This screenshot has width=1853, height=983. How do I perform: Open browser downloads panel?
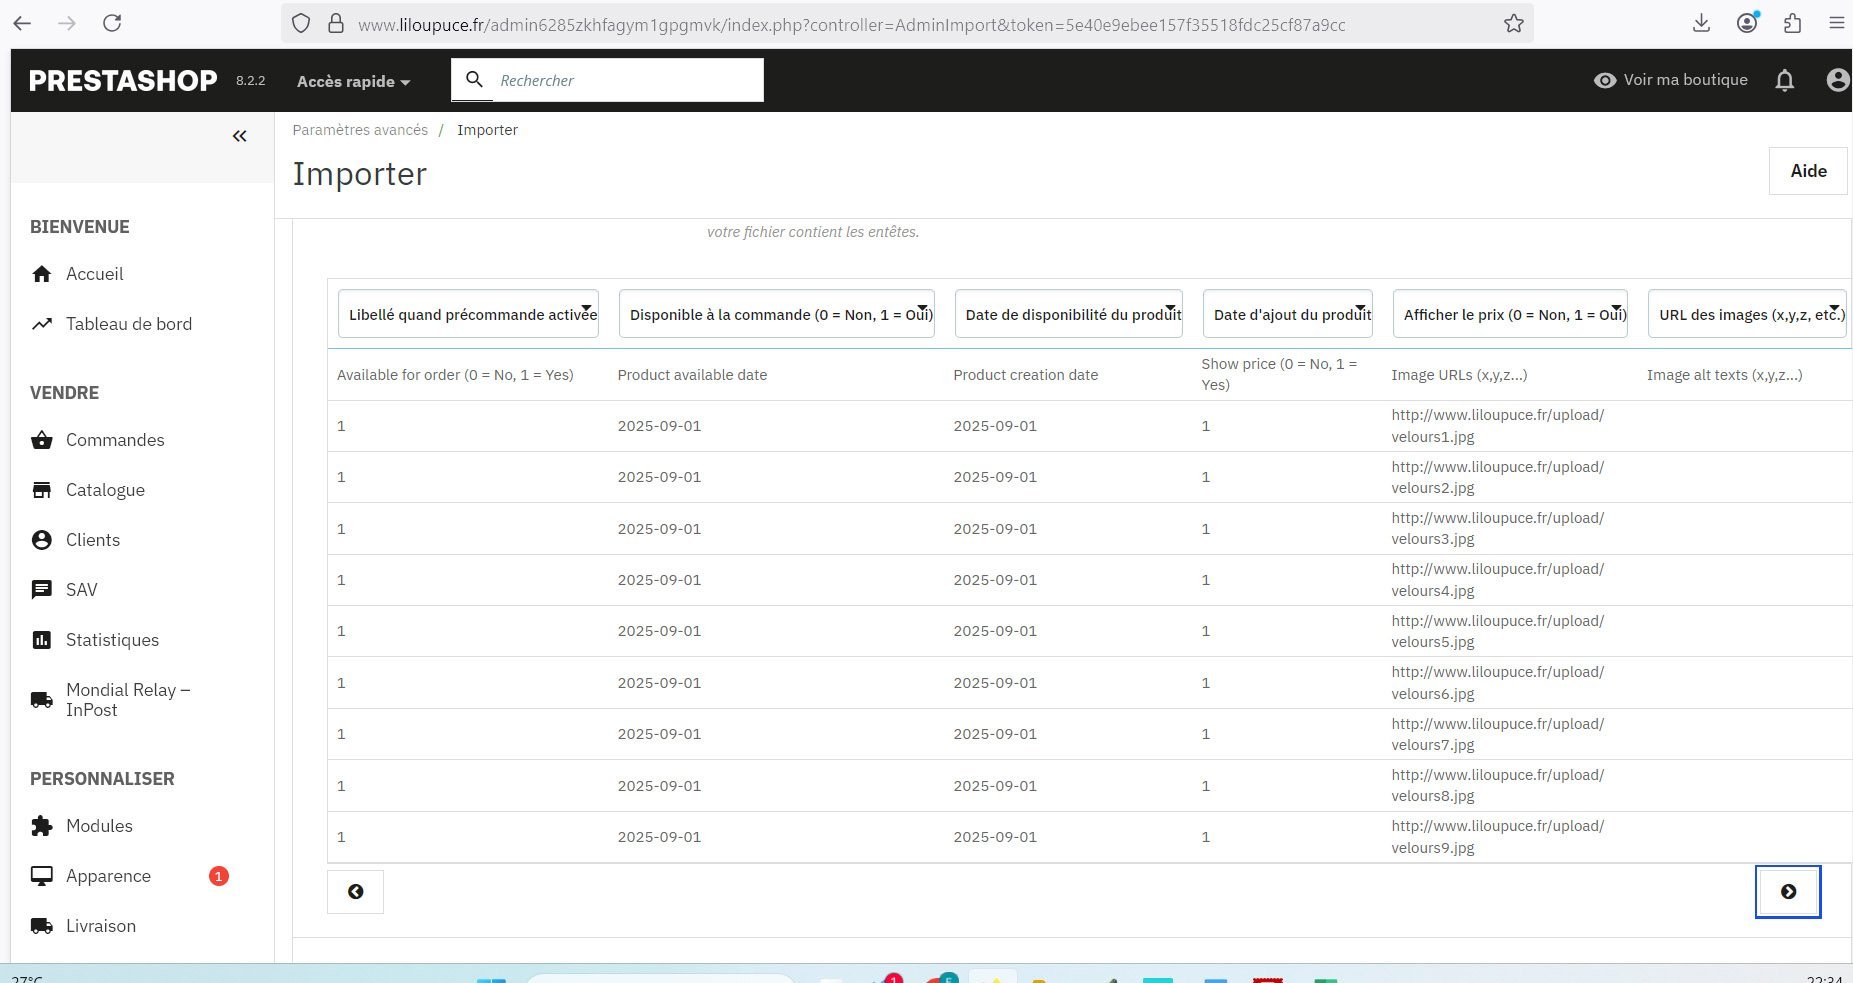1701,23
